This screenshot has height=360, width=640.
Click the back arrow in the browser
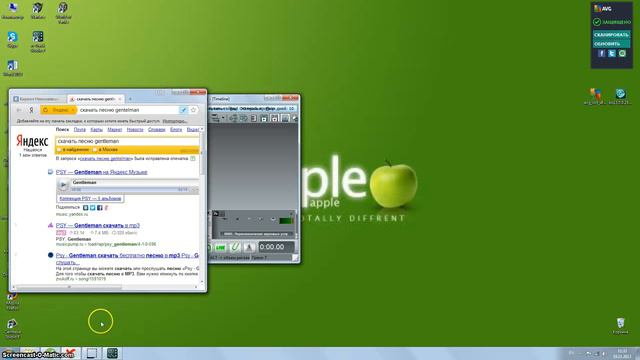19,110
